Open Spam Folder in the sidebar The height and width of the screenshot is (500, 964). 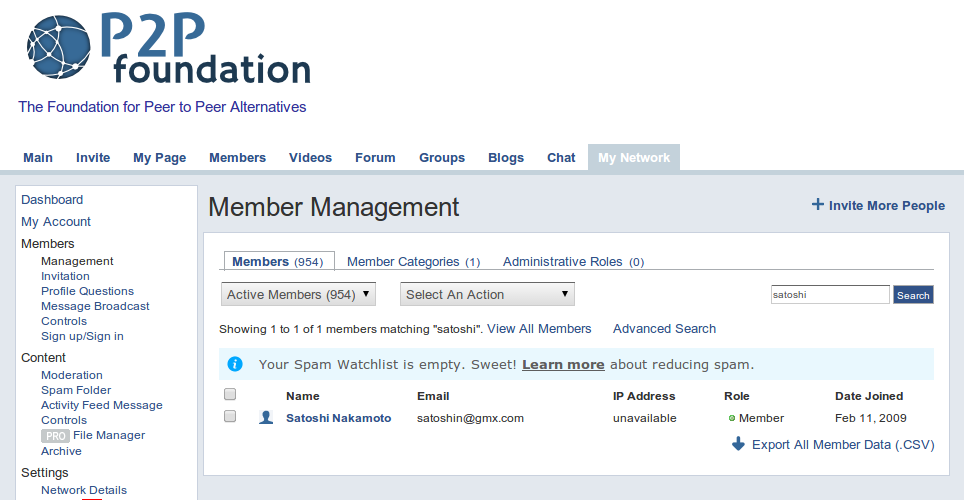(76, 390)
